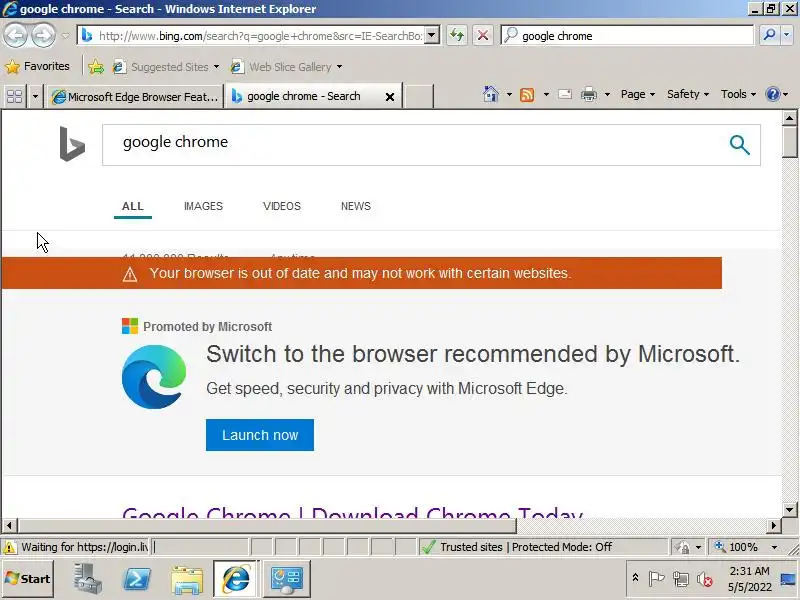Click the Print icon
This screenshot has height=600, width=800.
(589, 94)
